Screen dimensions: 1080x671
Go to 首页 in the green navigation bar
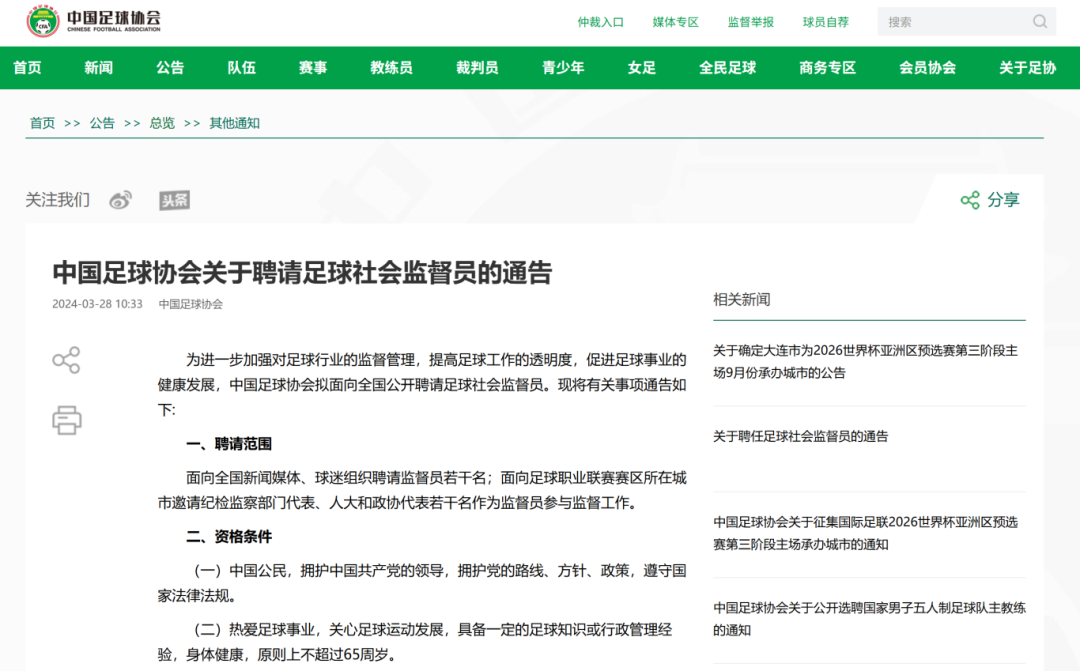click(27, 68)
